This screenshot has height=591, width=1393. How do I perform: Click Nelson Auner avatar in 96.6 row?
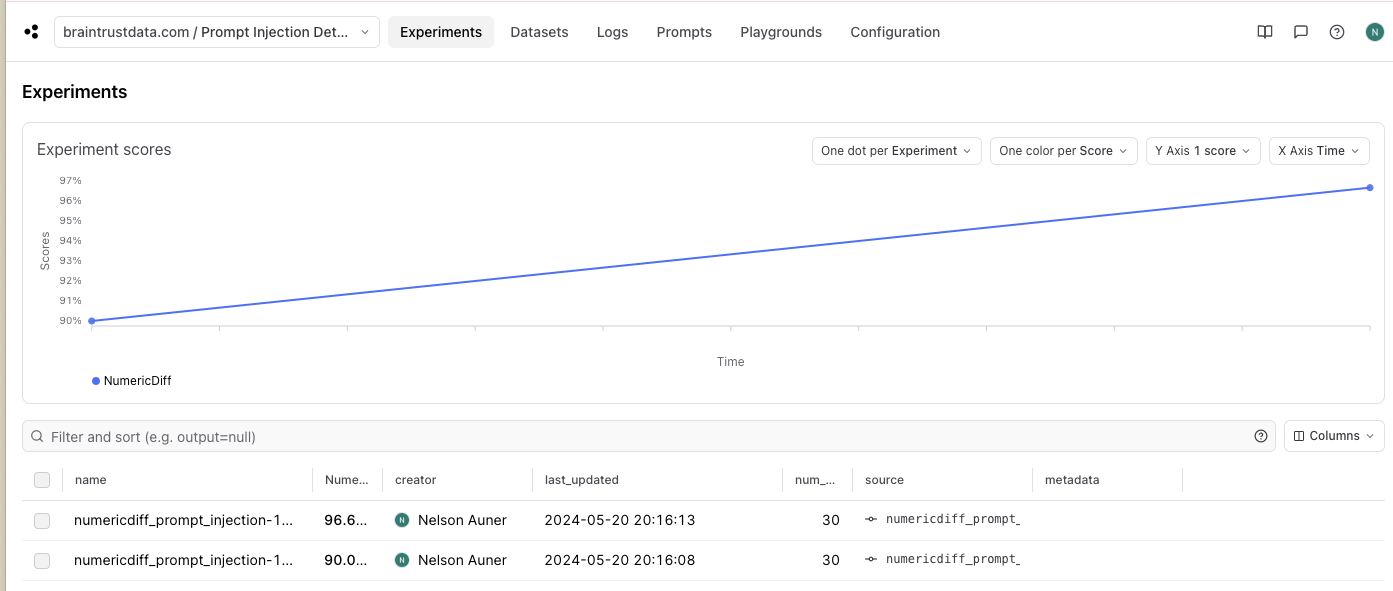click(402, 520)
